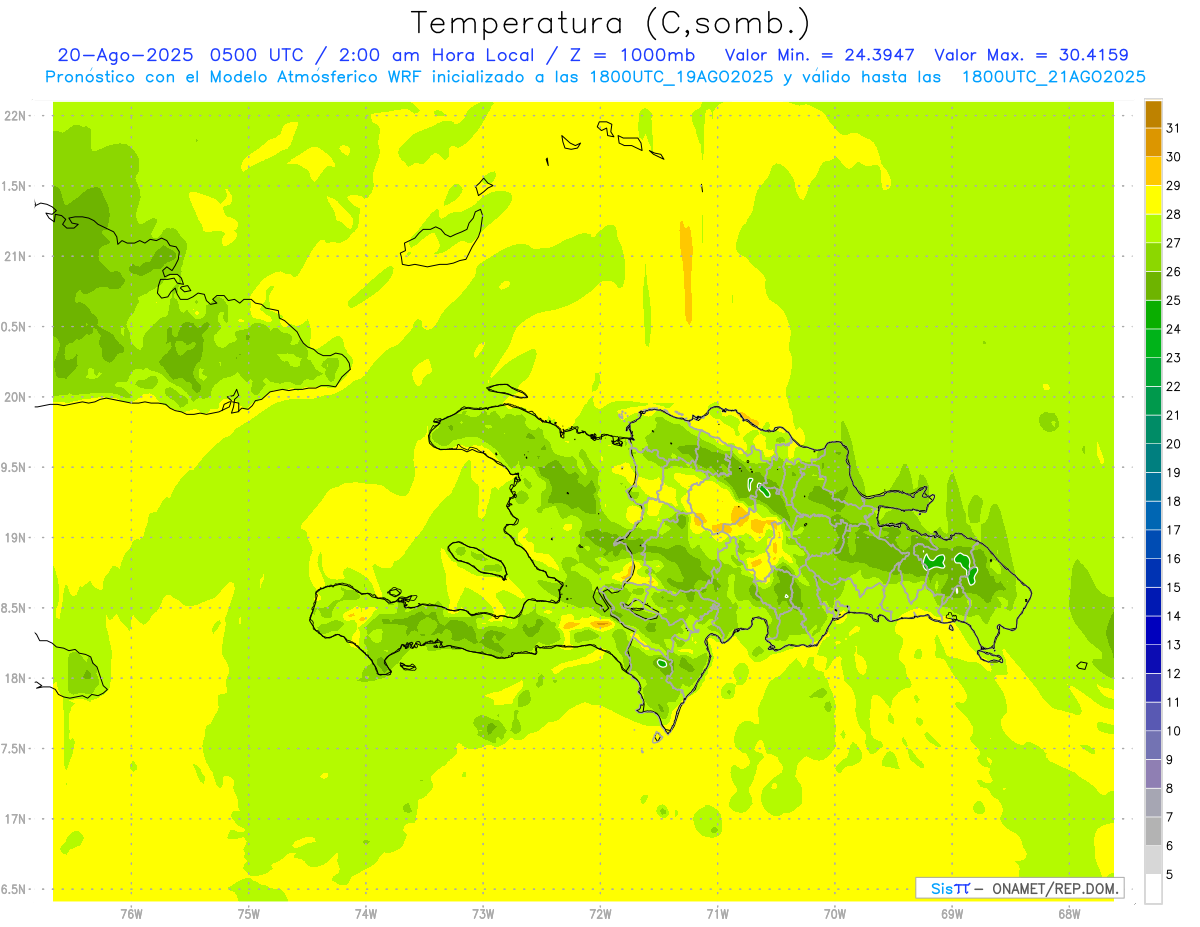Screen dimensions: 1200x927
Task: Click the '17N' latitude label
Action: tap(16, 819)
